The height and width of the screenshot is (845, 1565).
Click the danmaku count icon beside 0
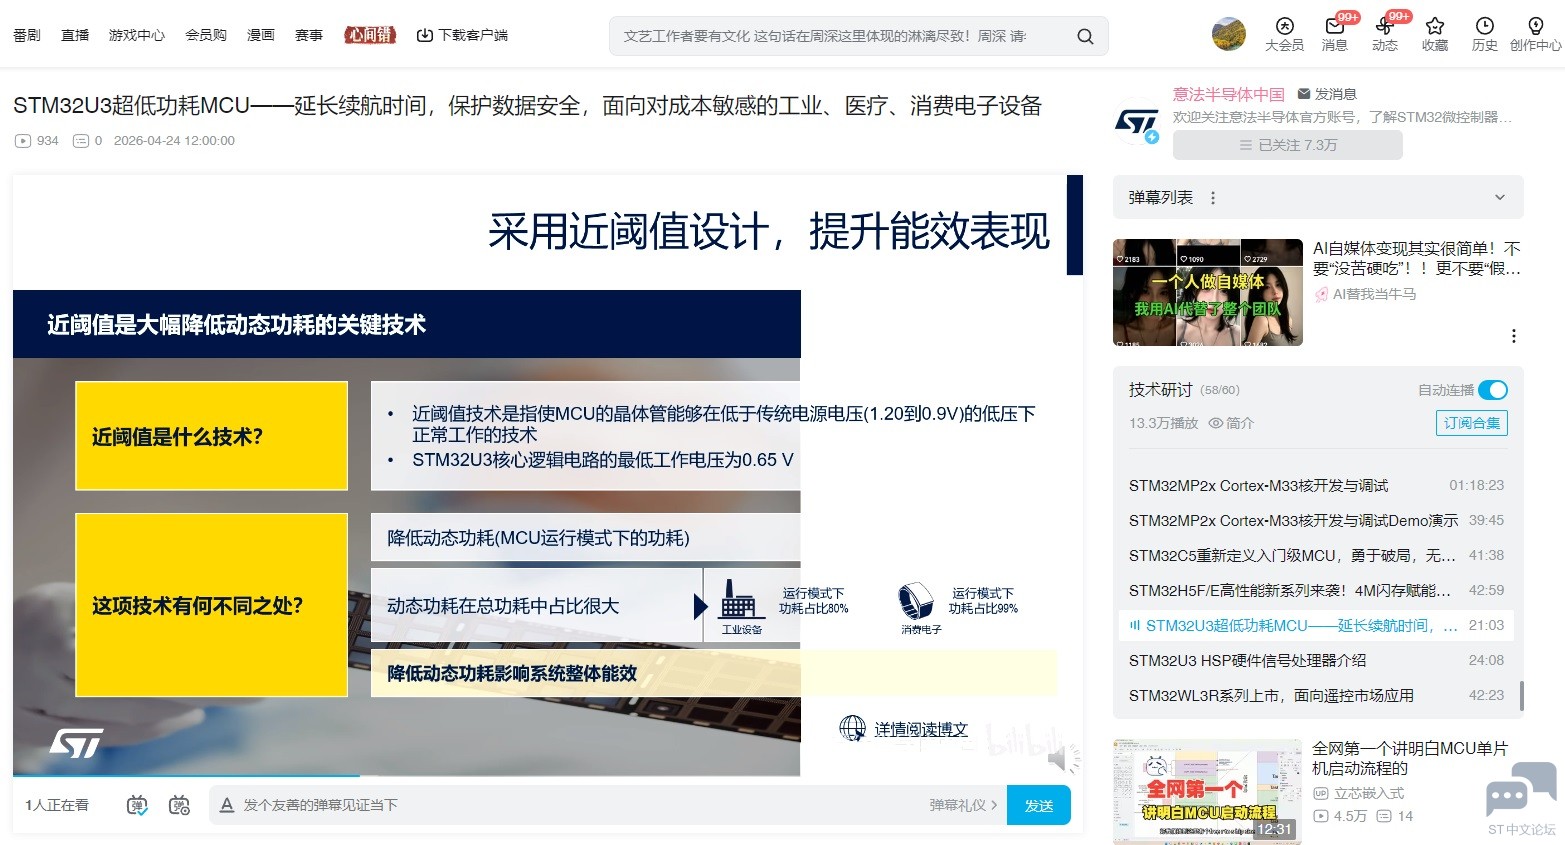pyautogui.click(x=81, y=141)
